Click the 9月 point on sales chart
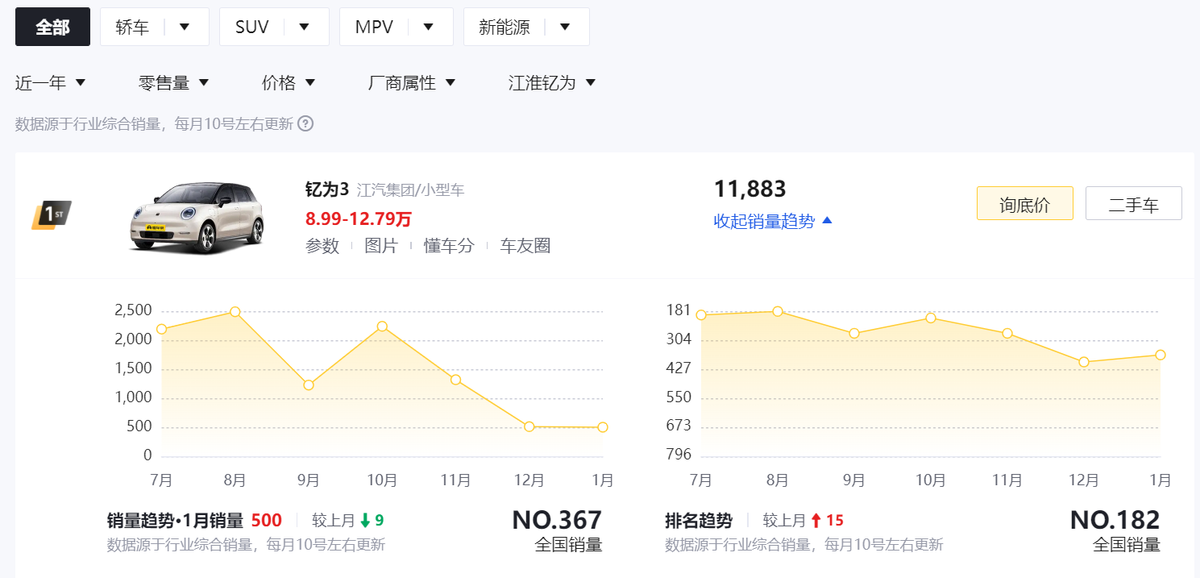 tap(309, 385)
